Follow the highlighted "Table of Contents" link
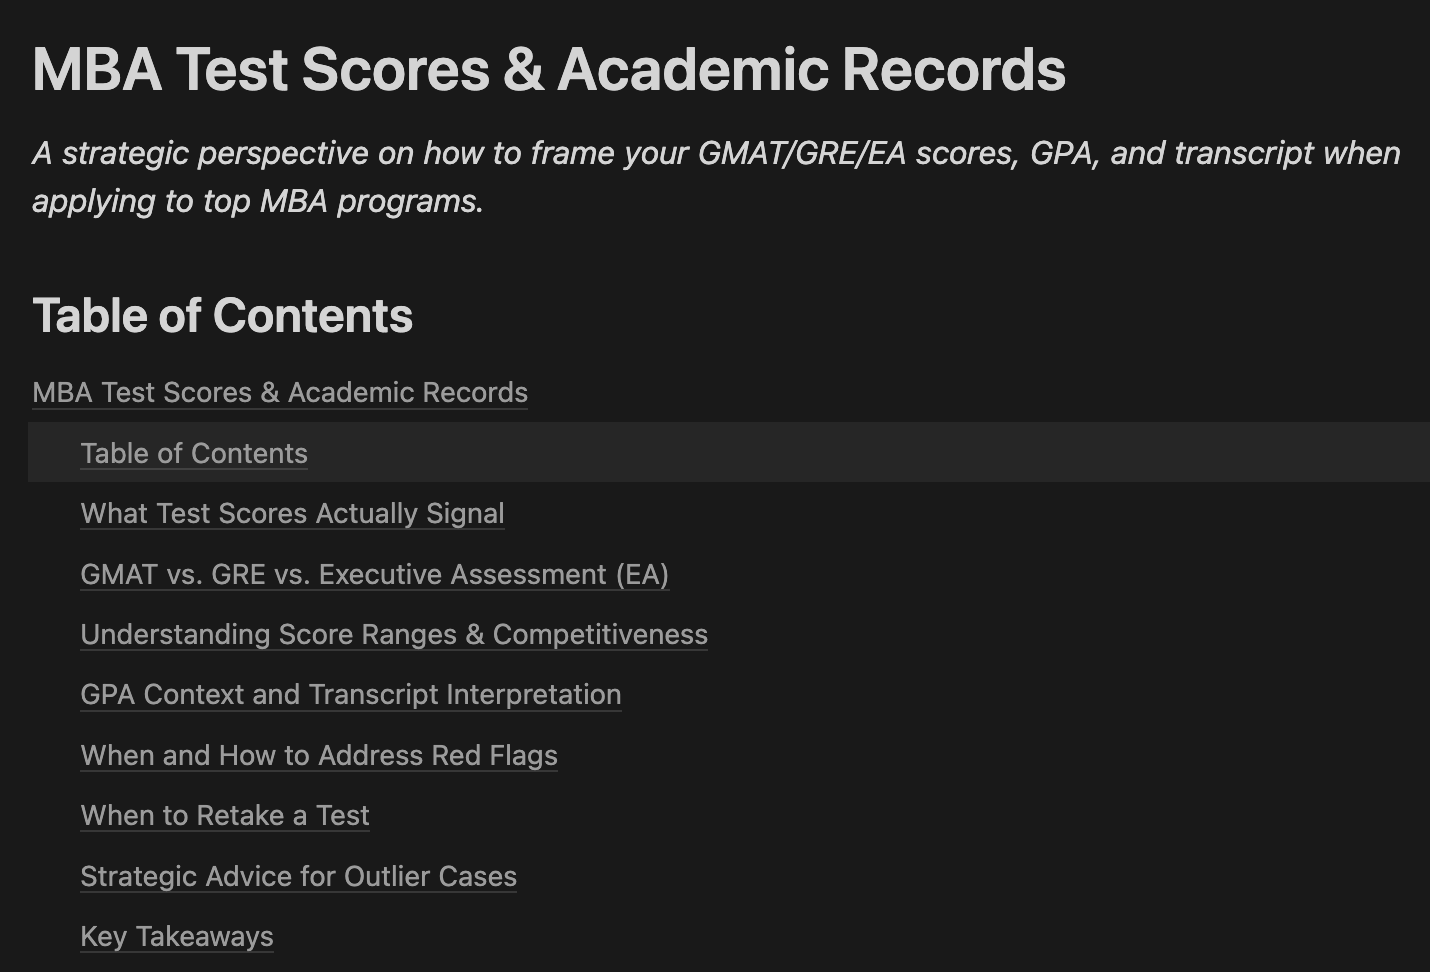The width and height of the screenshot is (1430, 972). click(194, 453)
